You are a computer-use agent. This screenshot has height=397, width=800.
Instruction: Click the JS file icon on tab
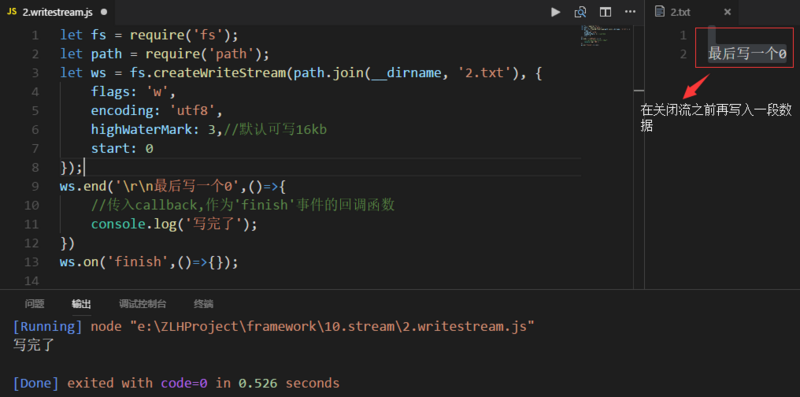[12, 12]
